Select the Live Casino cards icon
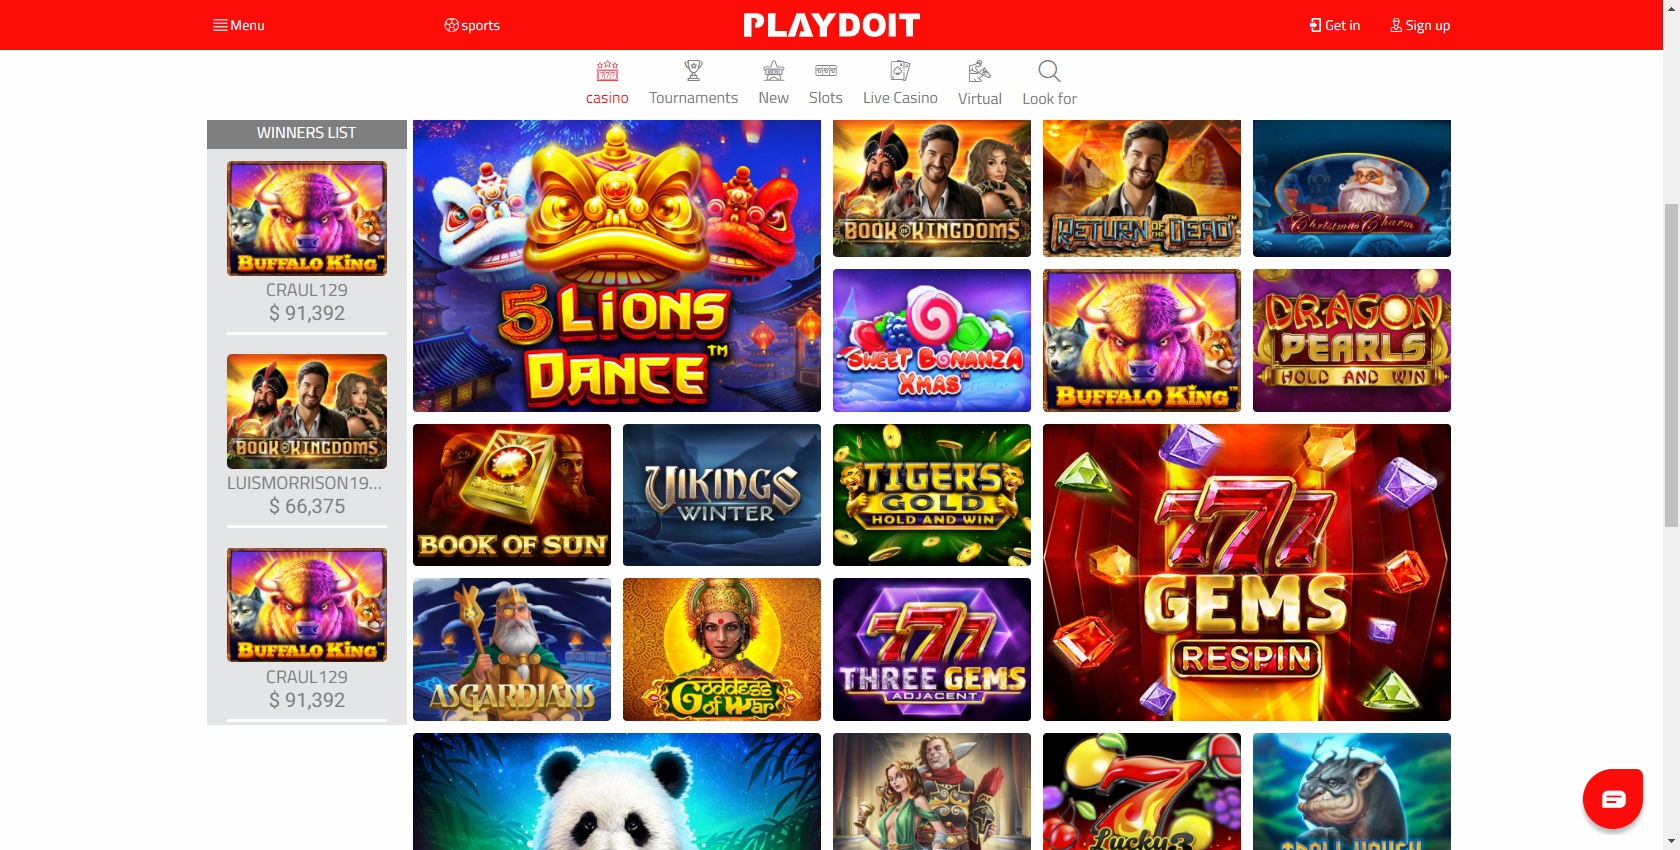The width and height of the screenshot is (1680, 850). point(900,71)
